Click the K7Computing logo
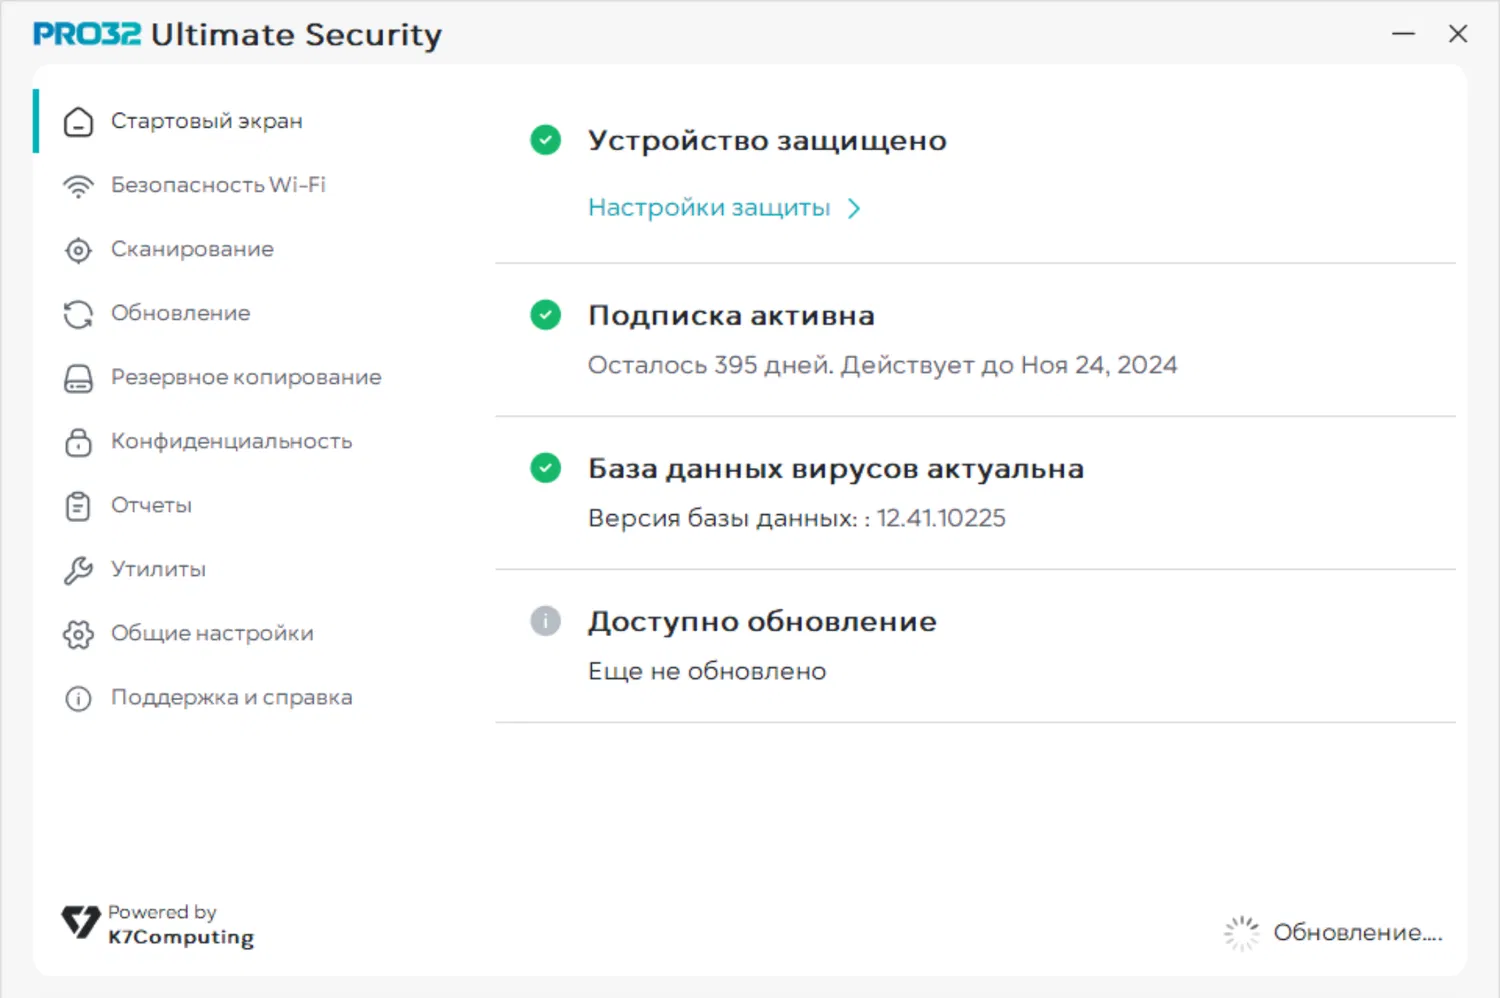Viewport: 1500px width, 998px height. click(x=81, y=922)
